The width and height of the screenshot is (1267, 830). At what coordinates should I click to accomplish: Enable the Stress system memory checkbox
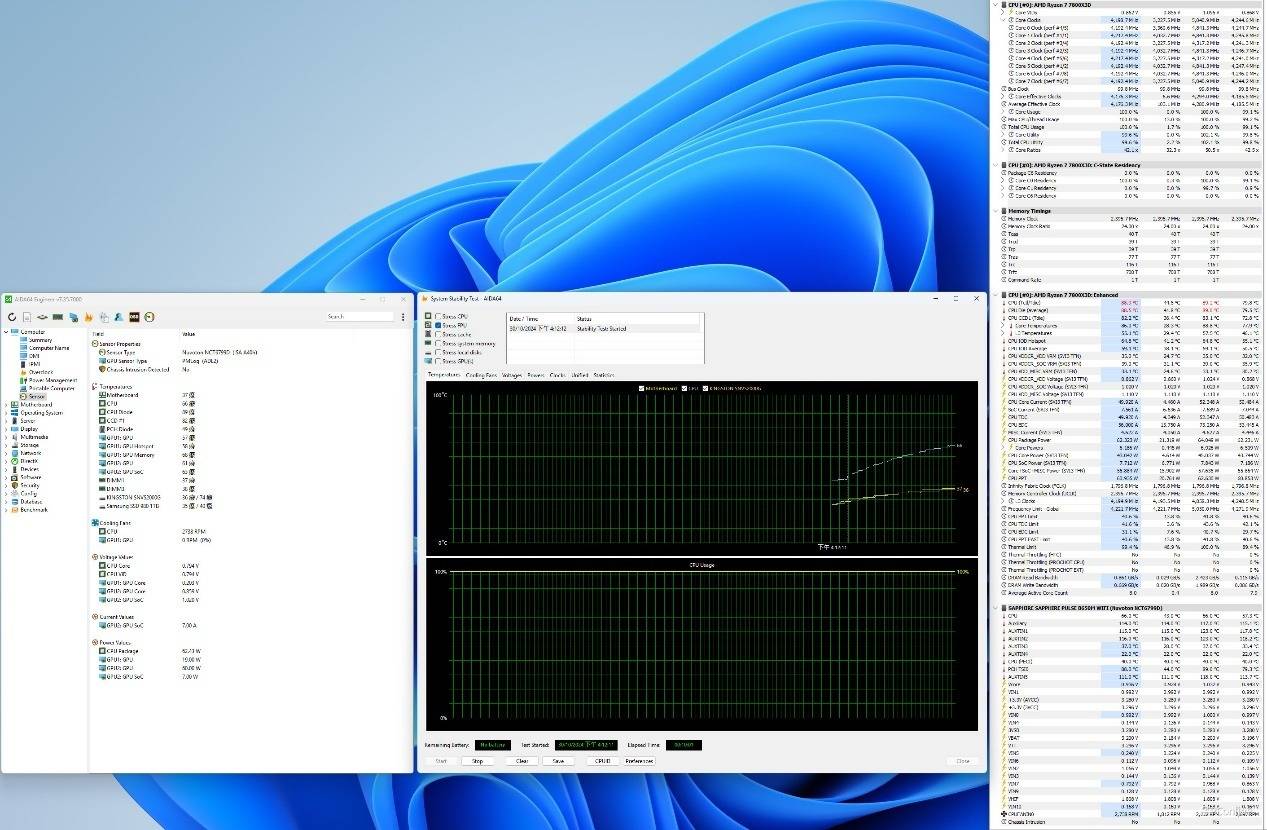coord(438,343)
